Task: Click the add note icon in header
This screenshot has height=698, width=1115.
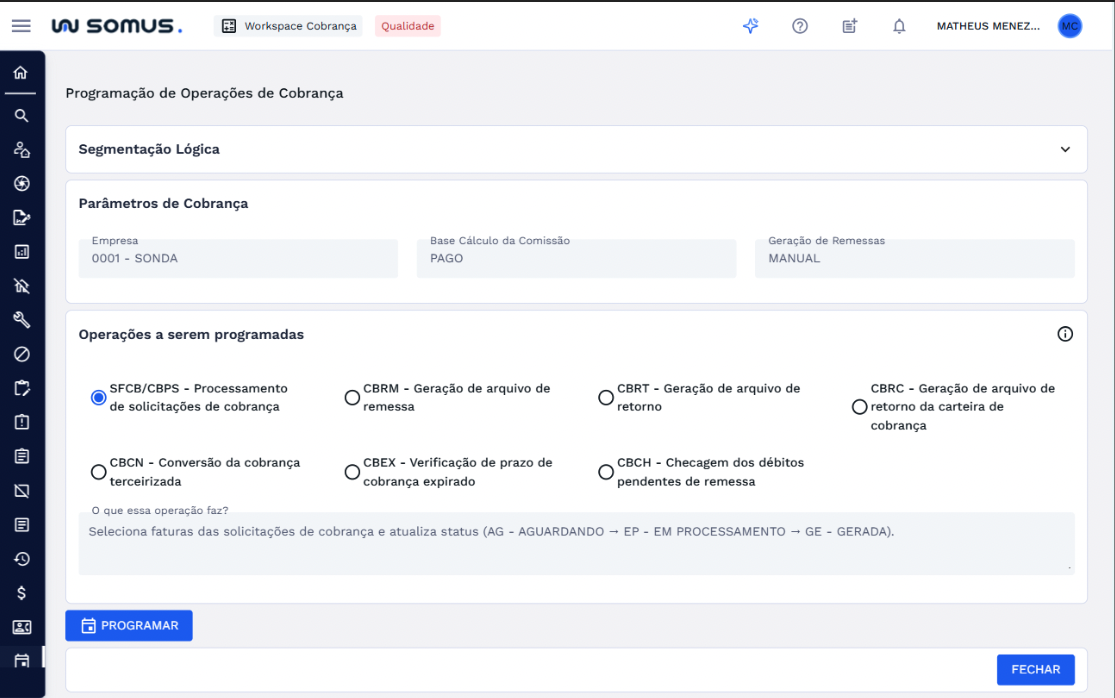Action: click(x=850, y=26)
